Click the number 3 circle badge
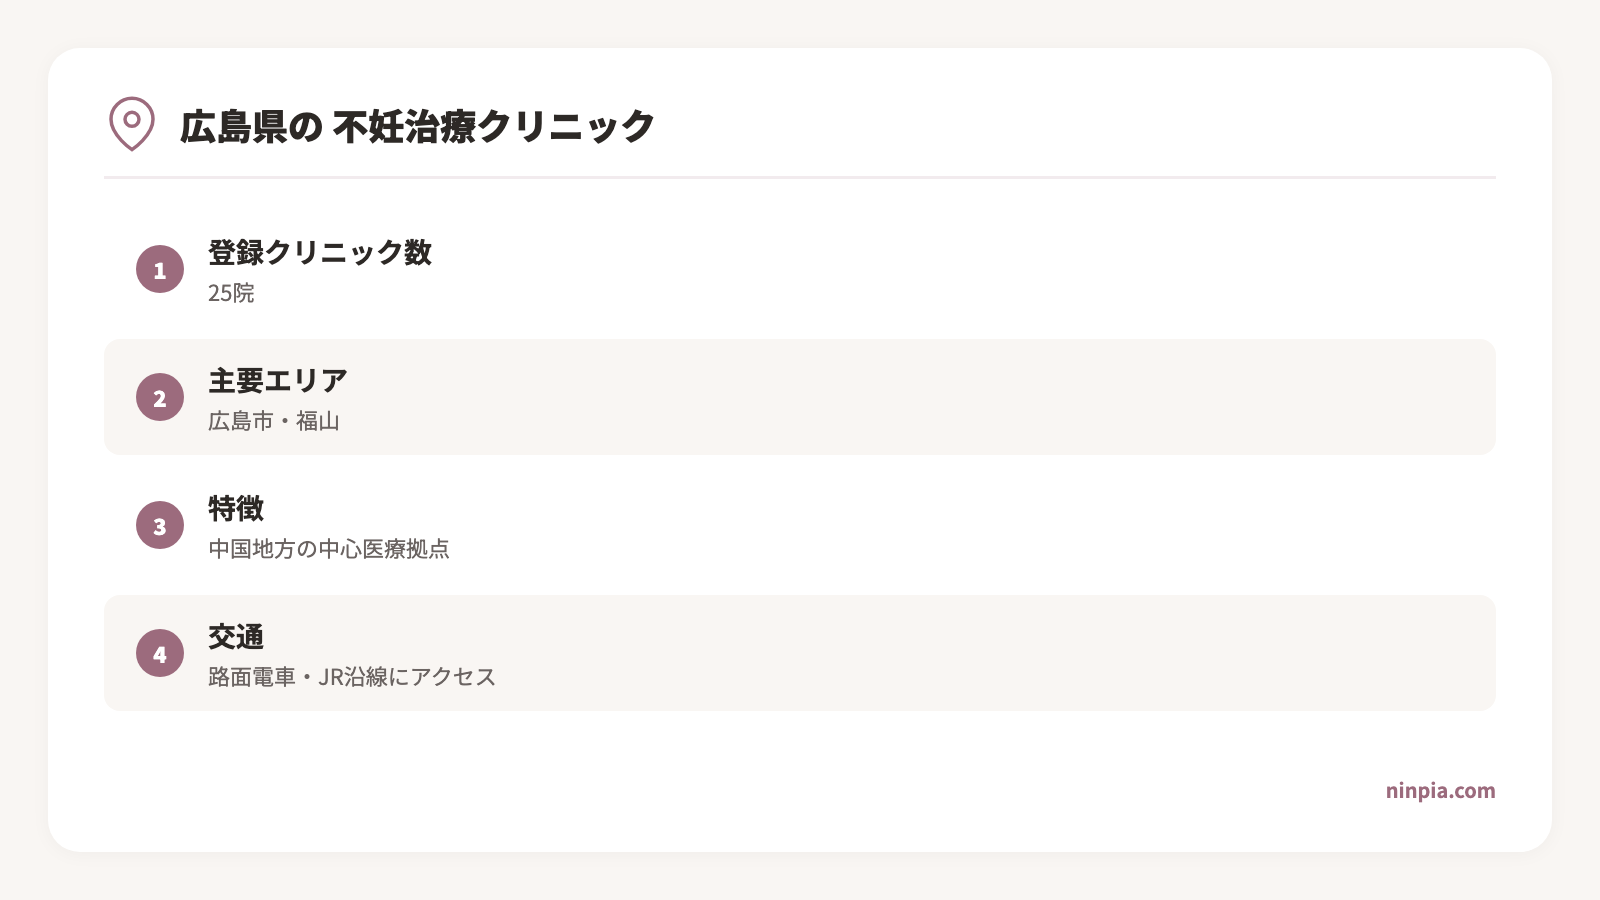1600x900 pixels. pyautogui.click(x=160, y=525)
